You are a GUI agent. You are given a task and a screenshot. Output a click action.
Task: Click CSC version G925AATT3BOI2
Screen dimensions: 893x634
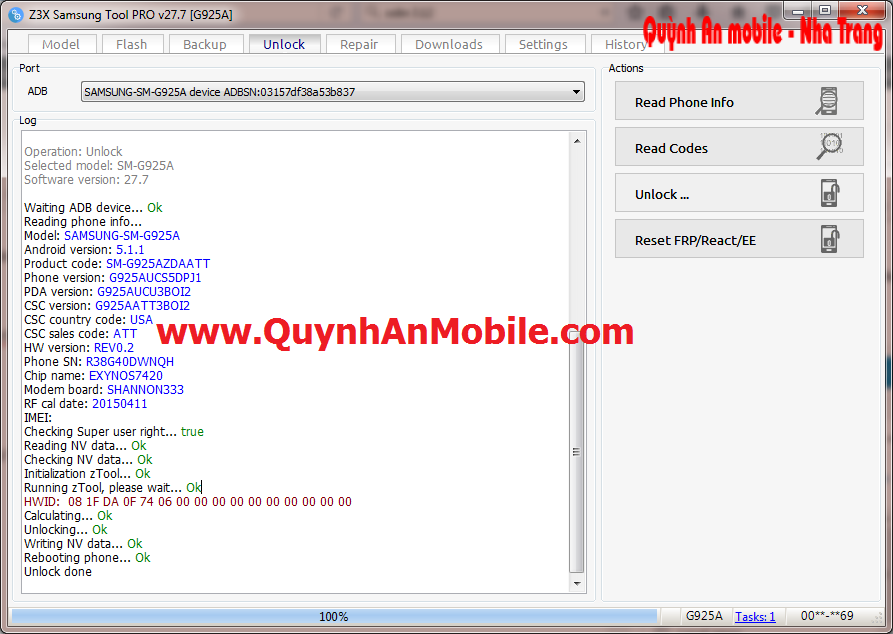coord(142,306)
